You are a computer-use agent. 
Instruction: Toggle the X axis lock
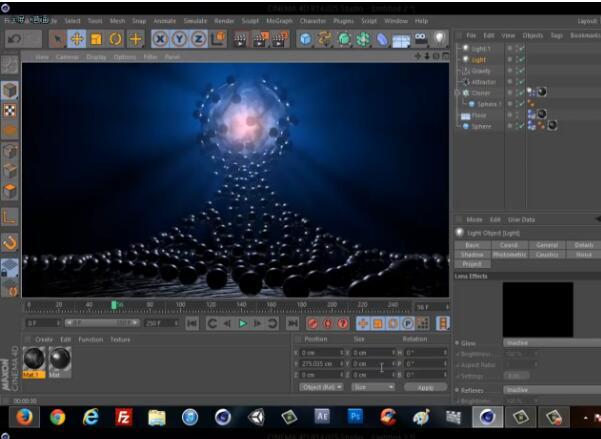pos(160,39)
